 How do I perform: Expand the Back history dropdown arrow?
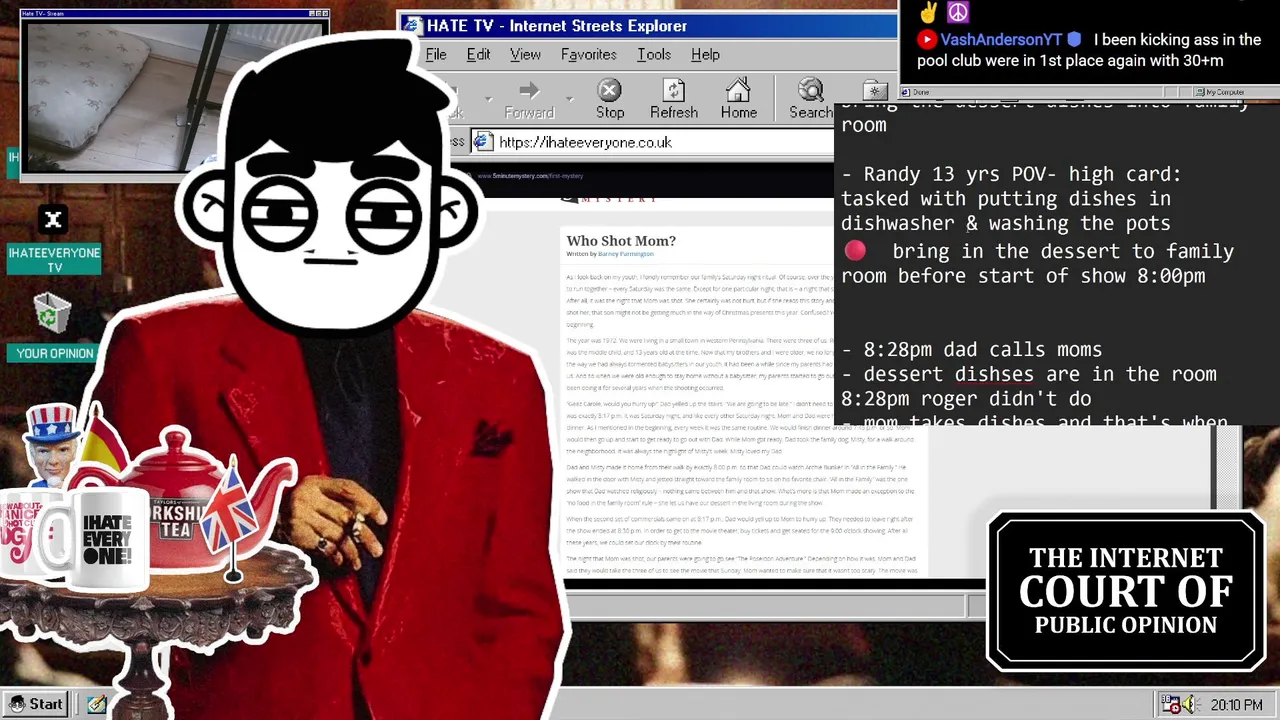click(488, 99)
